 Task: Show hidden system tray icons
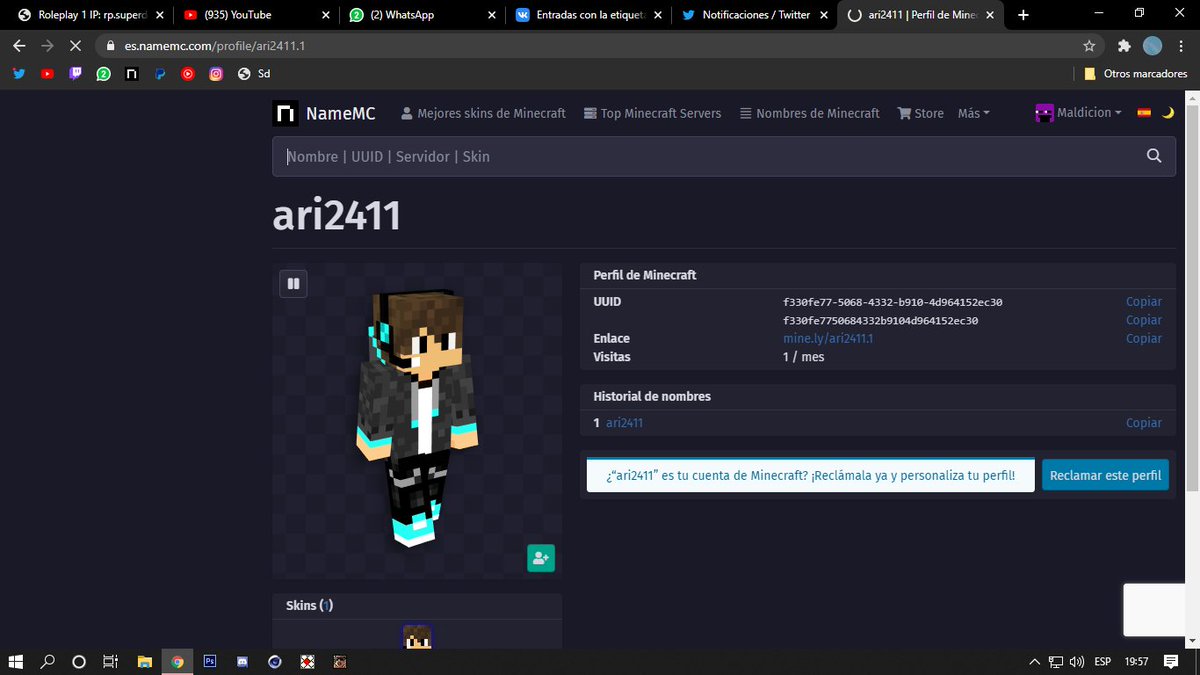point(1035,661)
